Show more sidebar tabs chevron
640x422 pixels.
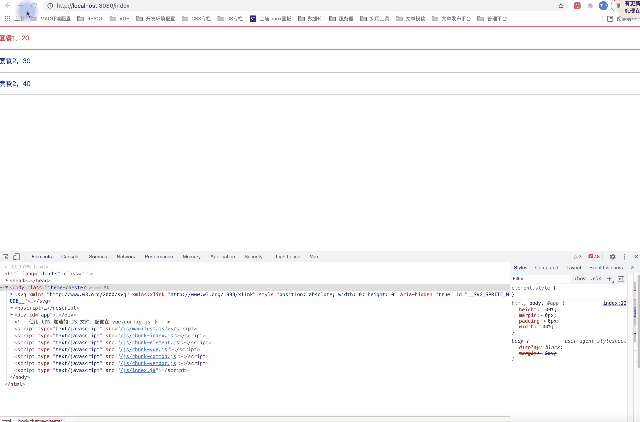[632, 268]
